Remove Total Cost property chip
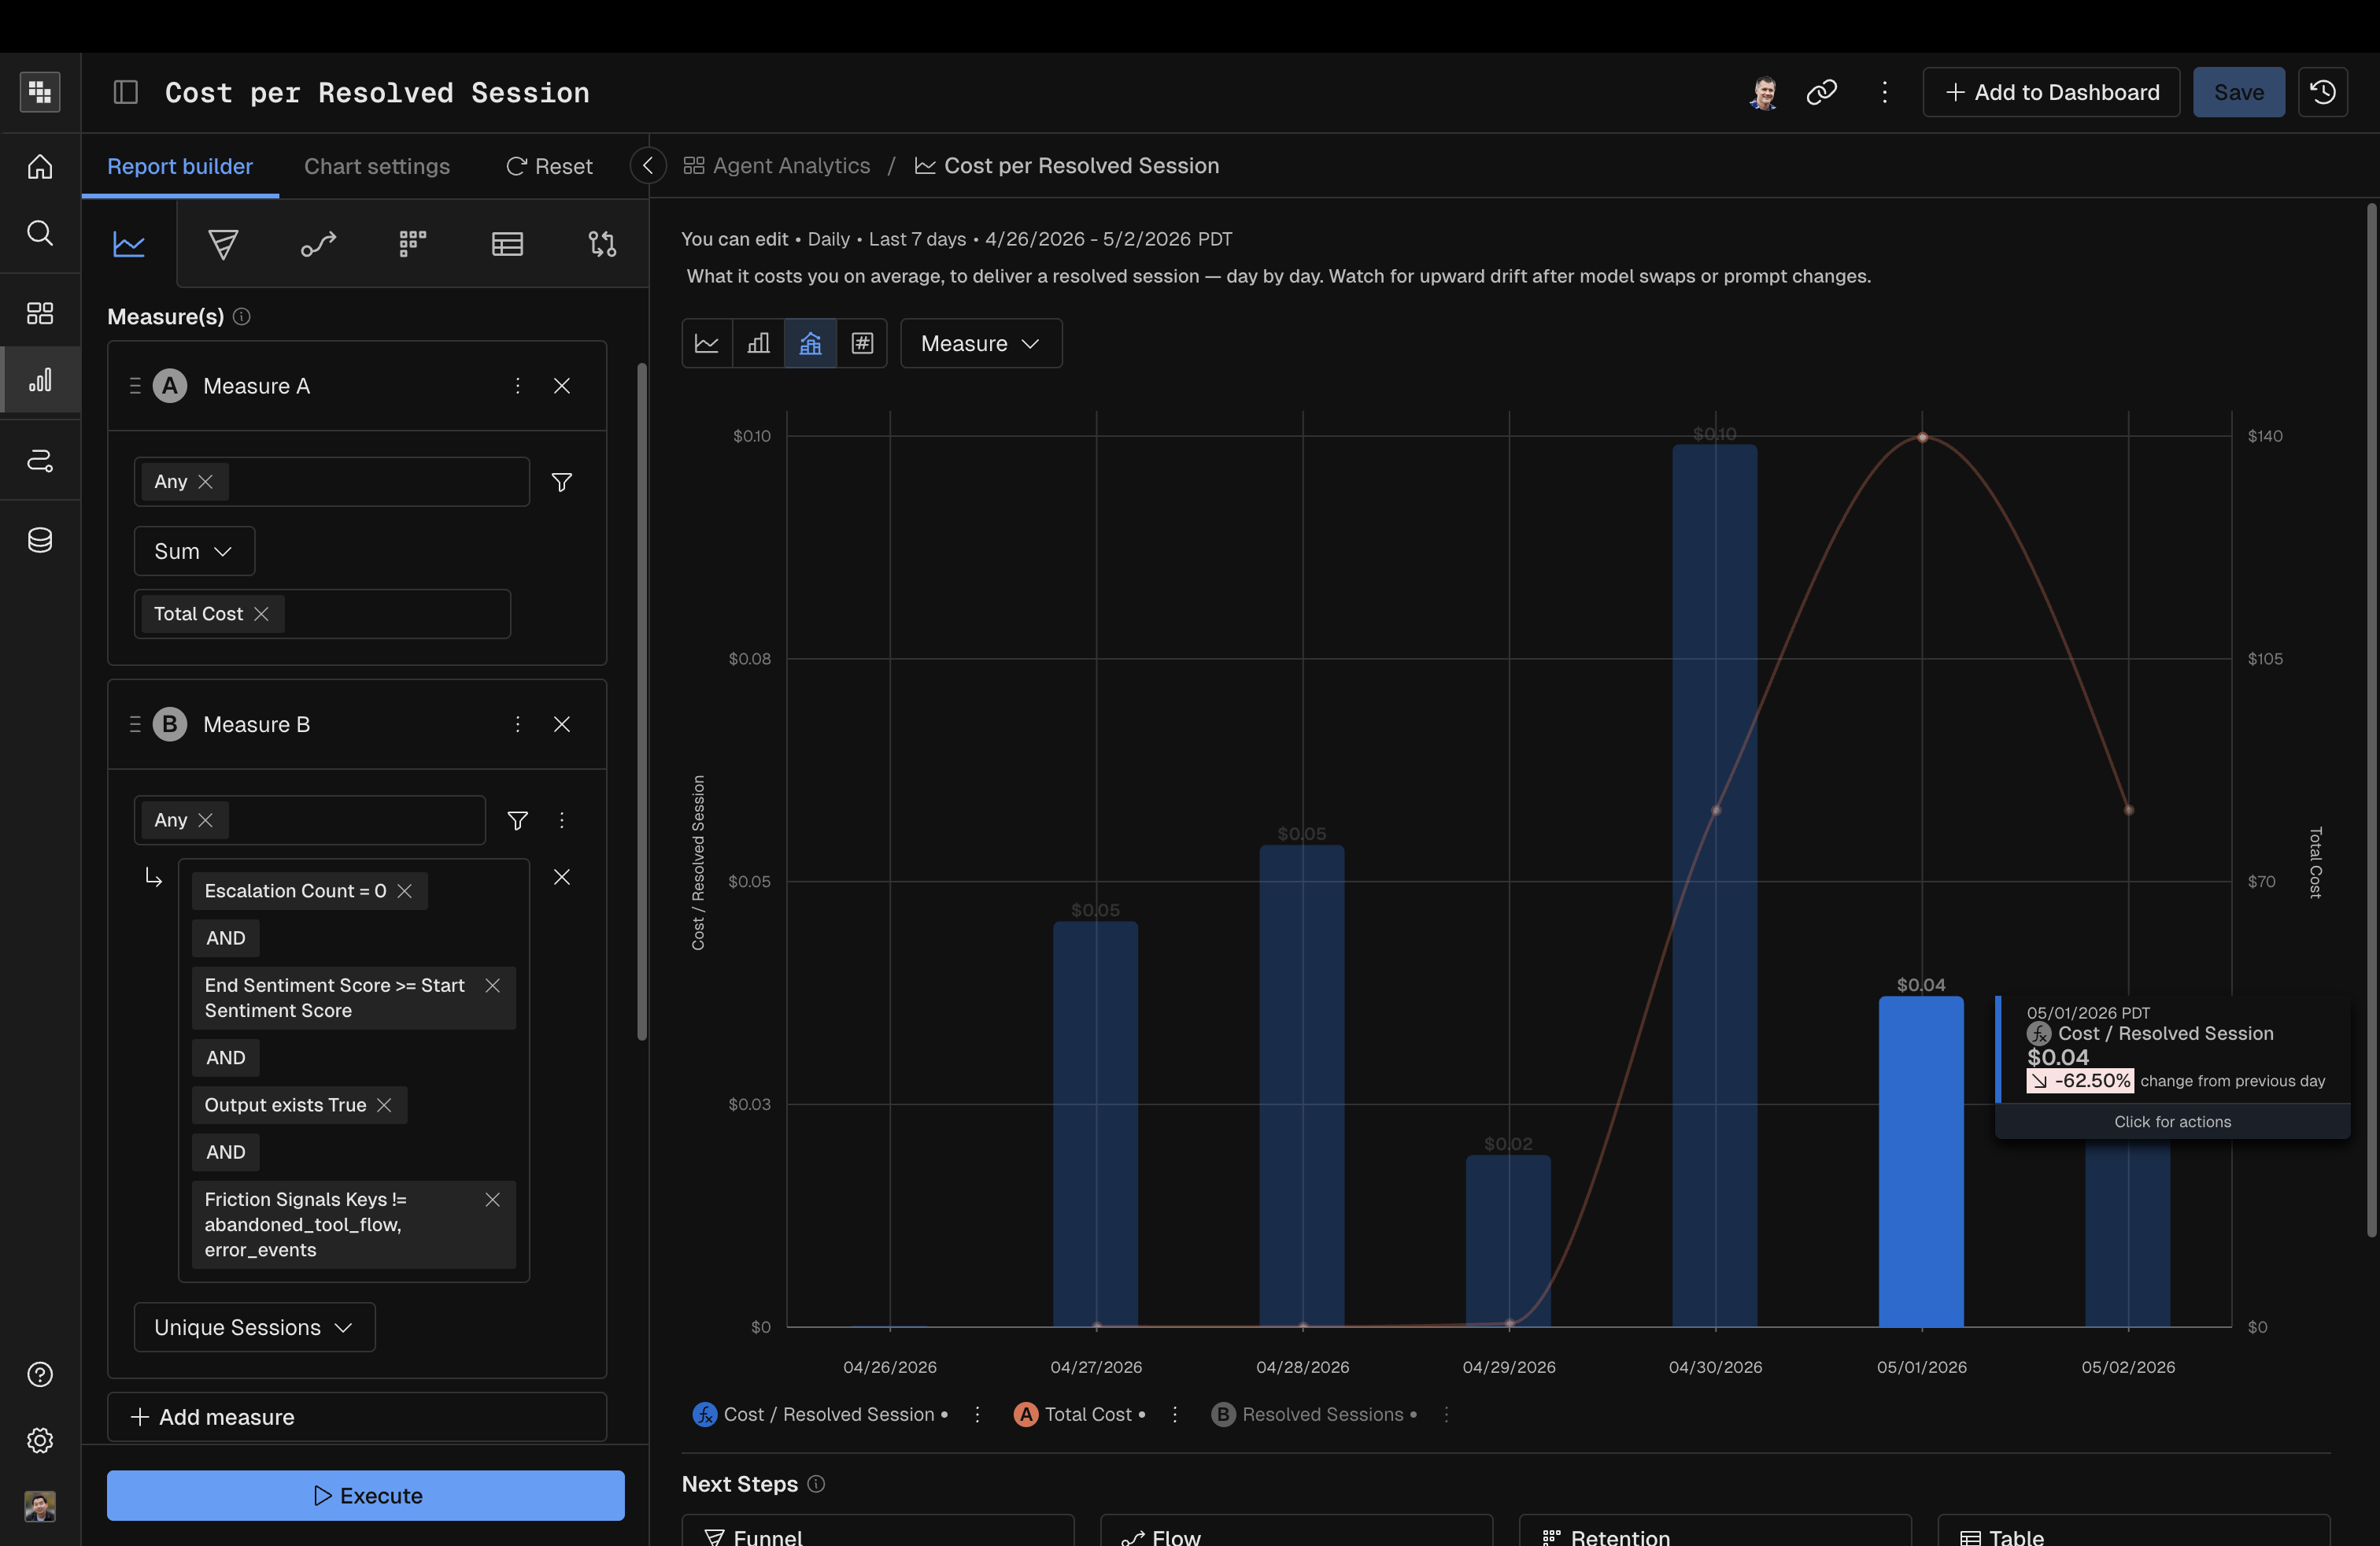Image resolution: width=2380 pixels, height=1546 pixels. pos(261,614)
